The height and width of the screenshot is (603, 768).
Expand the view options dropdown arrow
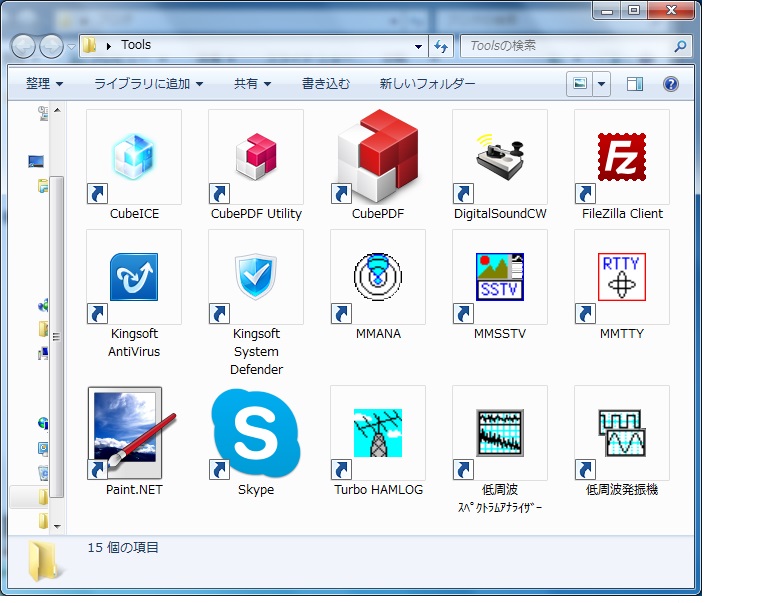point(601,84)
